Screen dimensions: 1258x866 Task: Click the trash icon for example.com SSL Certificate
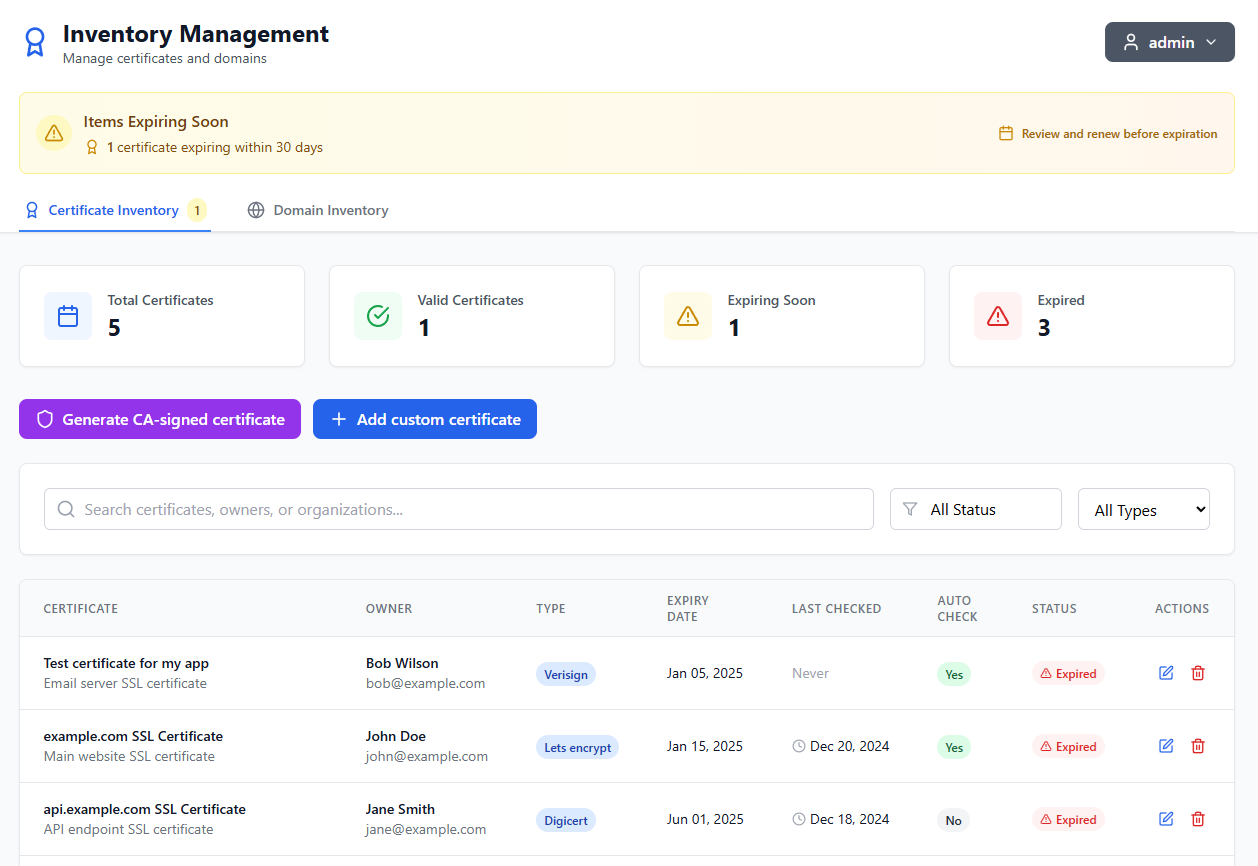pos(1198,746)
